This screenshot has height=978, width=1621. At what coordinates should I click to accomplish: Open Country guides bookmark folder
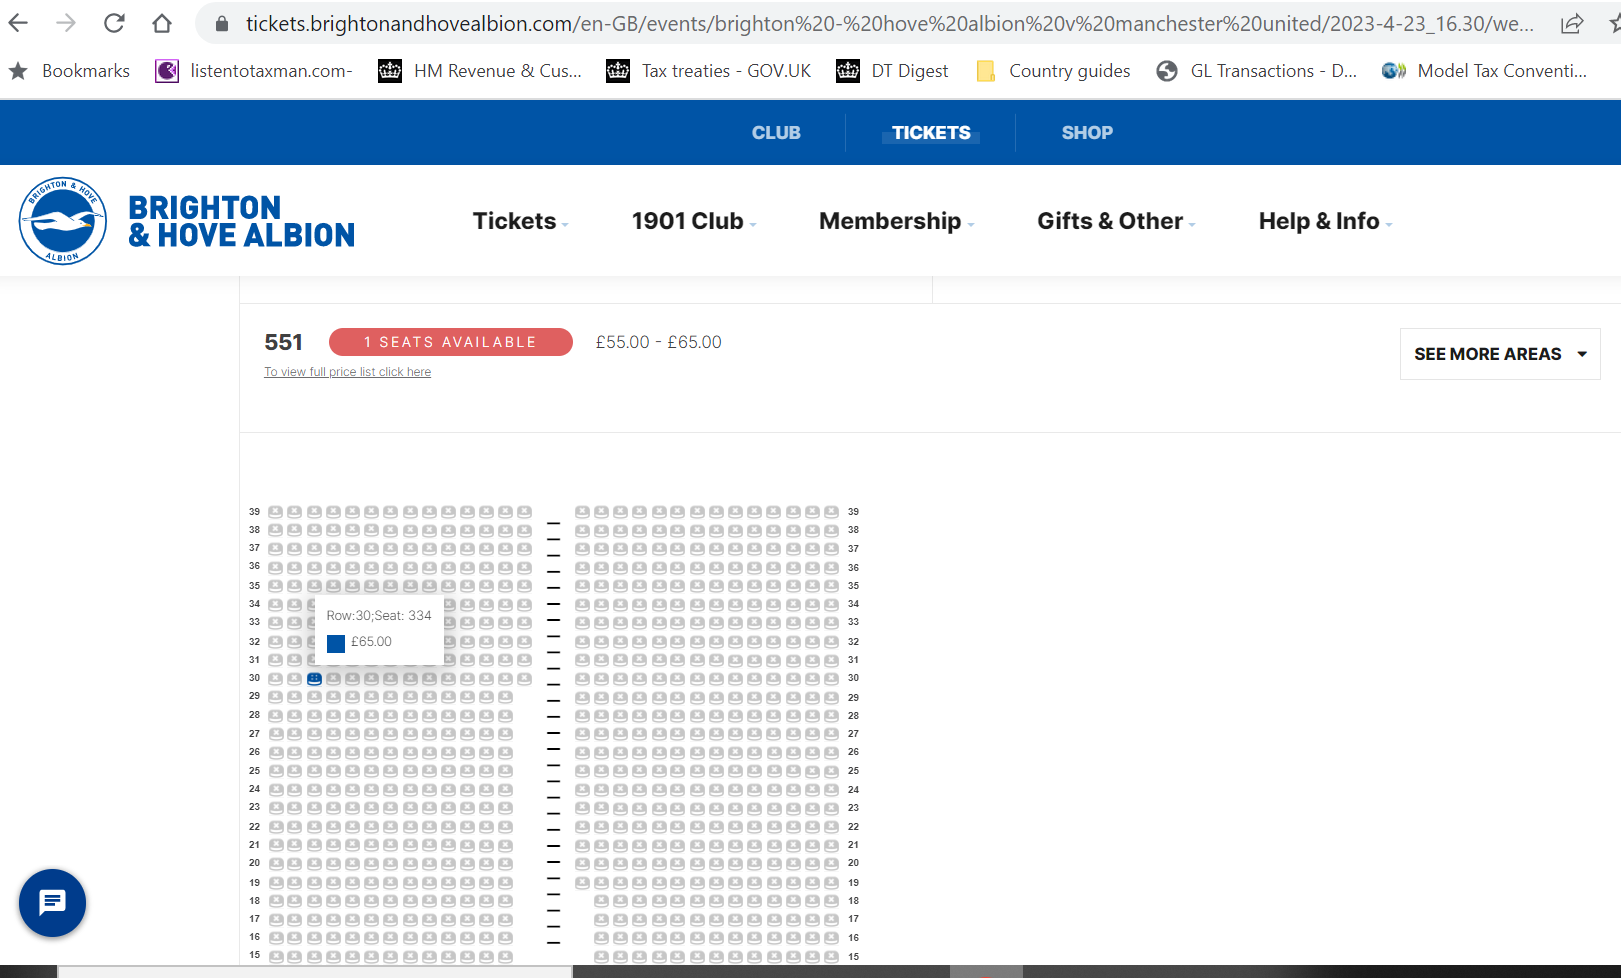click(1052, 71)
